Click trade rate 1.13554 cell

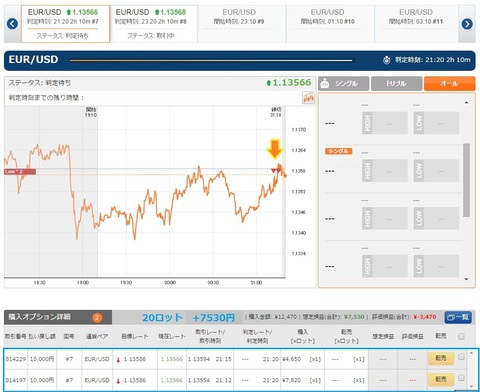(x=199, y=380)
